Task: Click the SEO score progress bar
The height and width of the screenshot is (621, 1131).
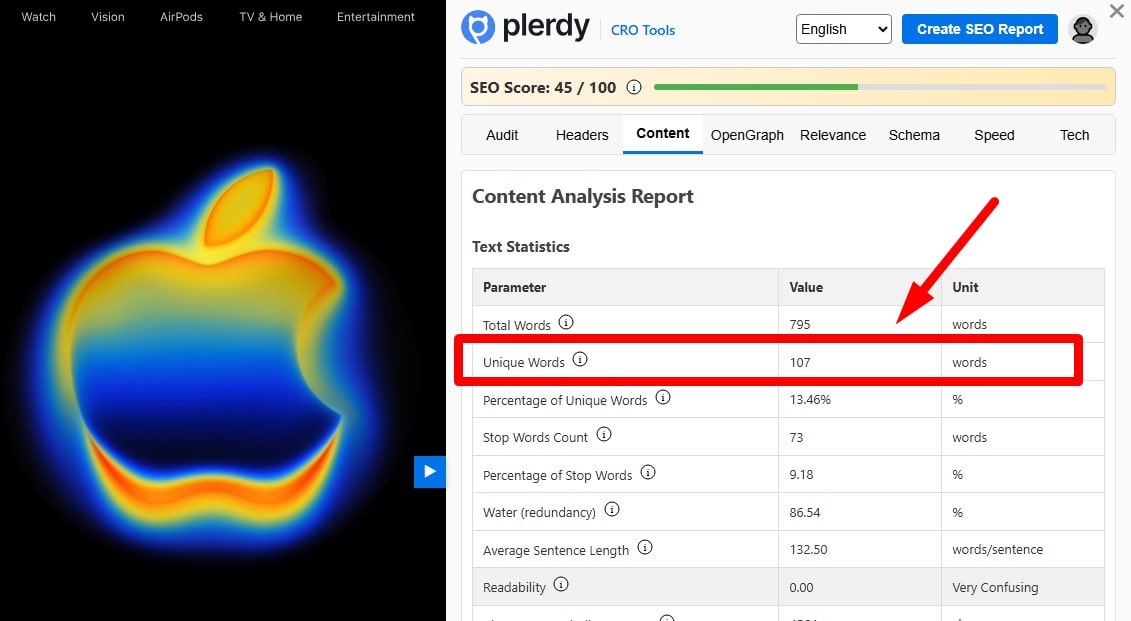Action: coord(880,87)
